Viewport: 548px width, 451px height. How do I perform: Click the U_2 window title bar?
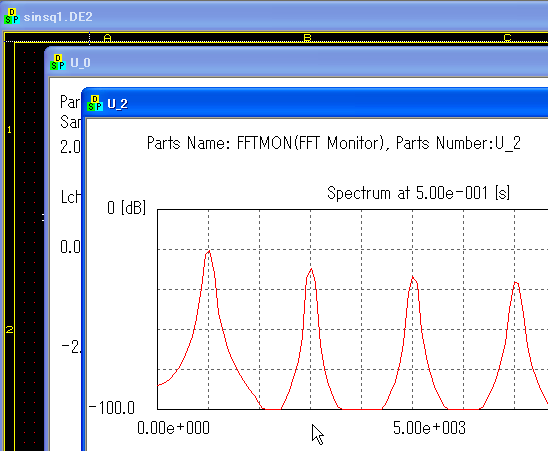tap(316, 103)
